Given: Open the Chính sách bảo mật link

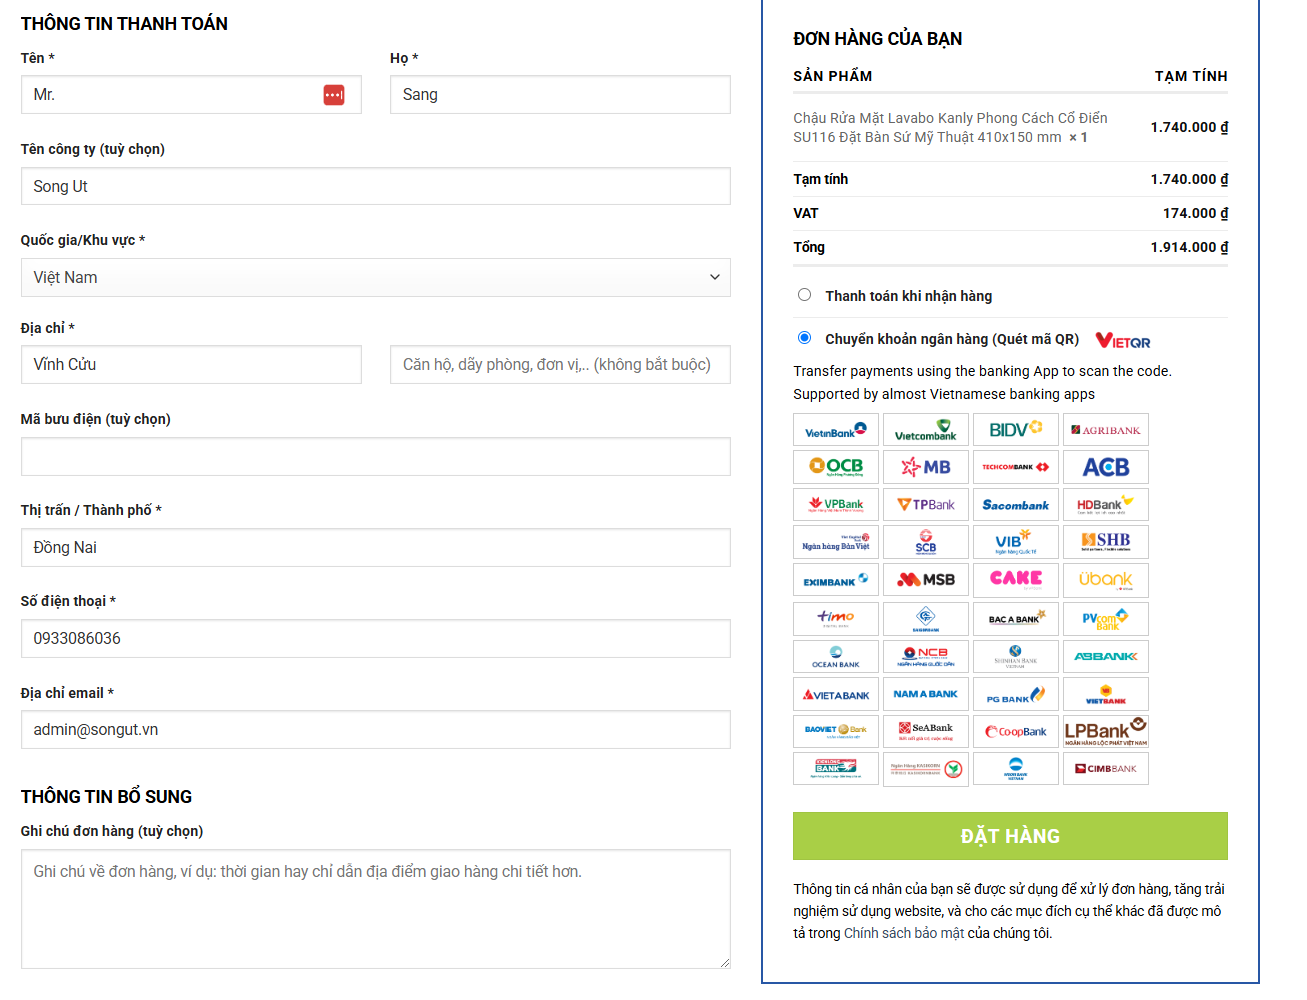Looking at the screenshot, I should click(903, 933).
